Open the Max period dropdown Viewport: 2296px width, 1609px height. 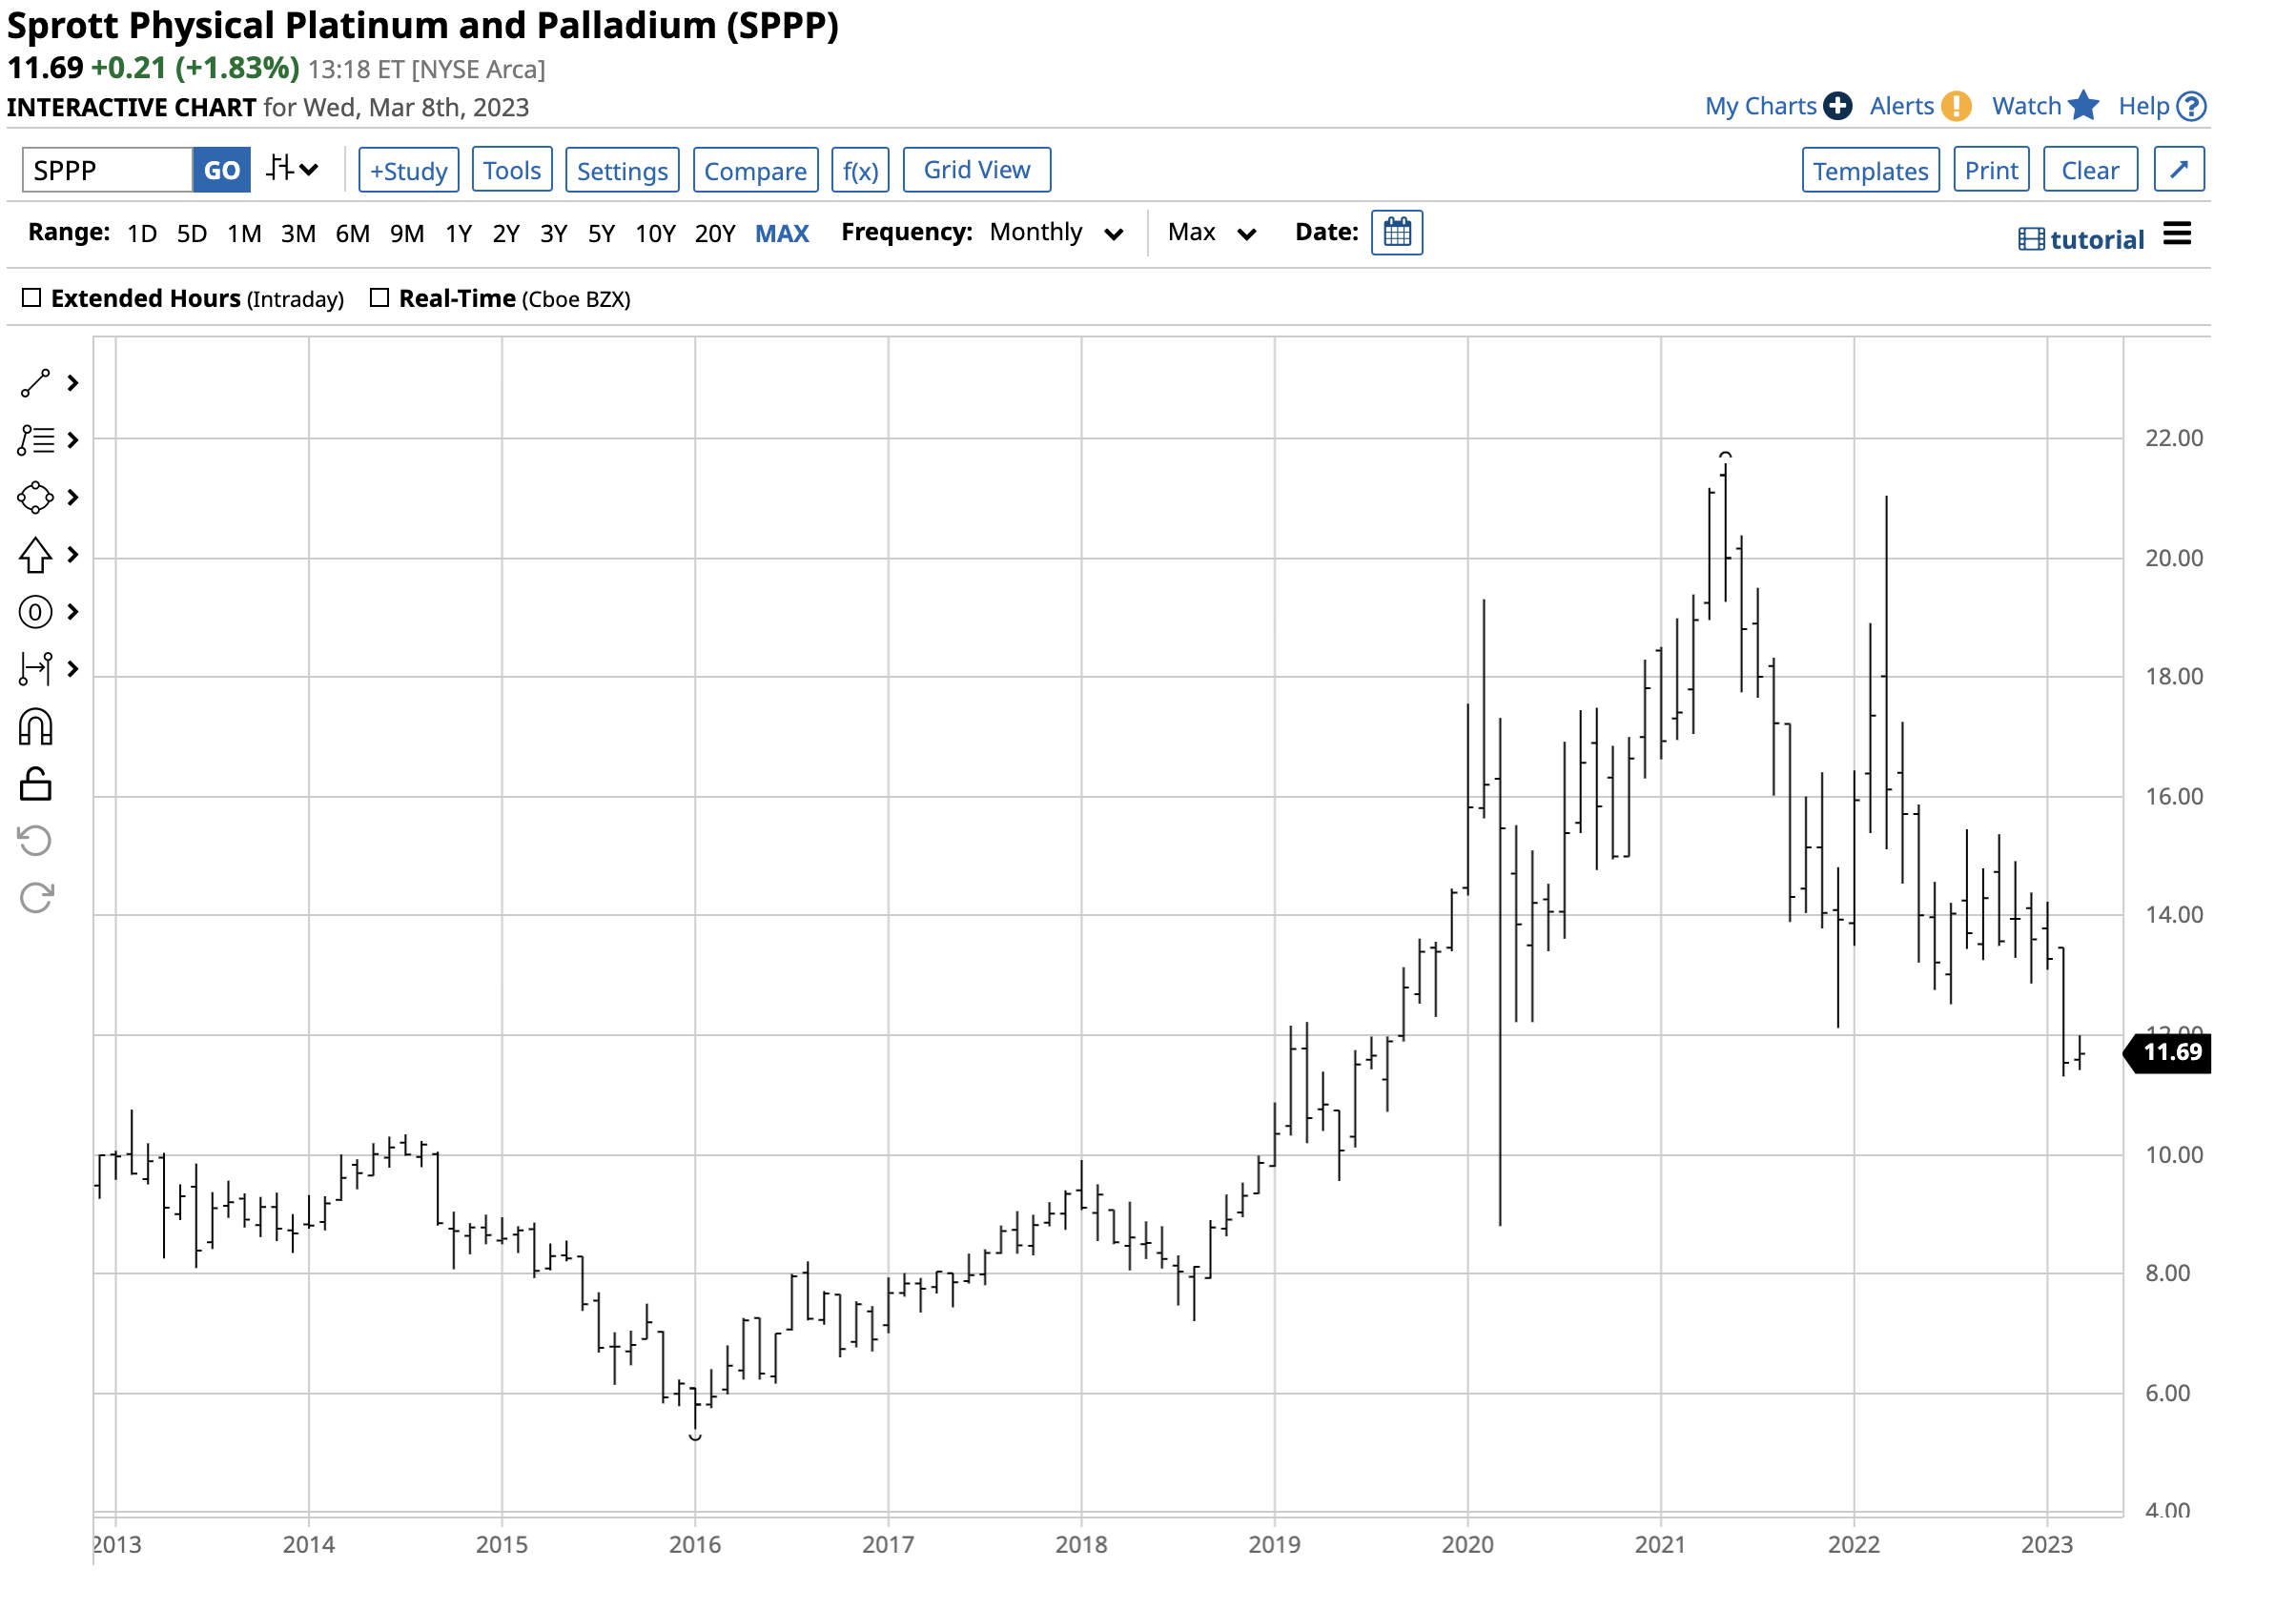tap(1212, 233)
